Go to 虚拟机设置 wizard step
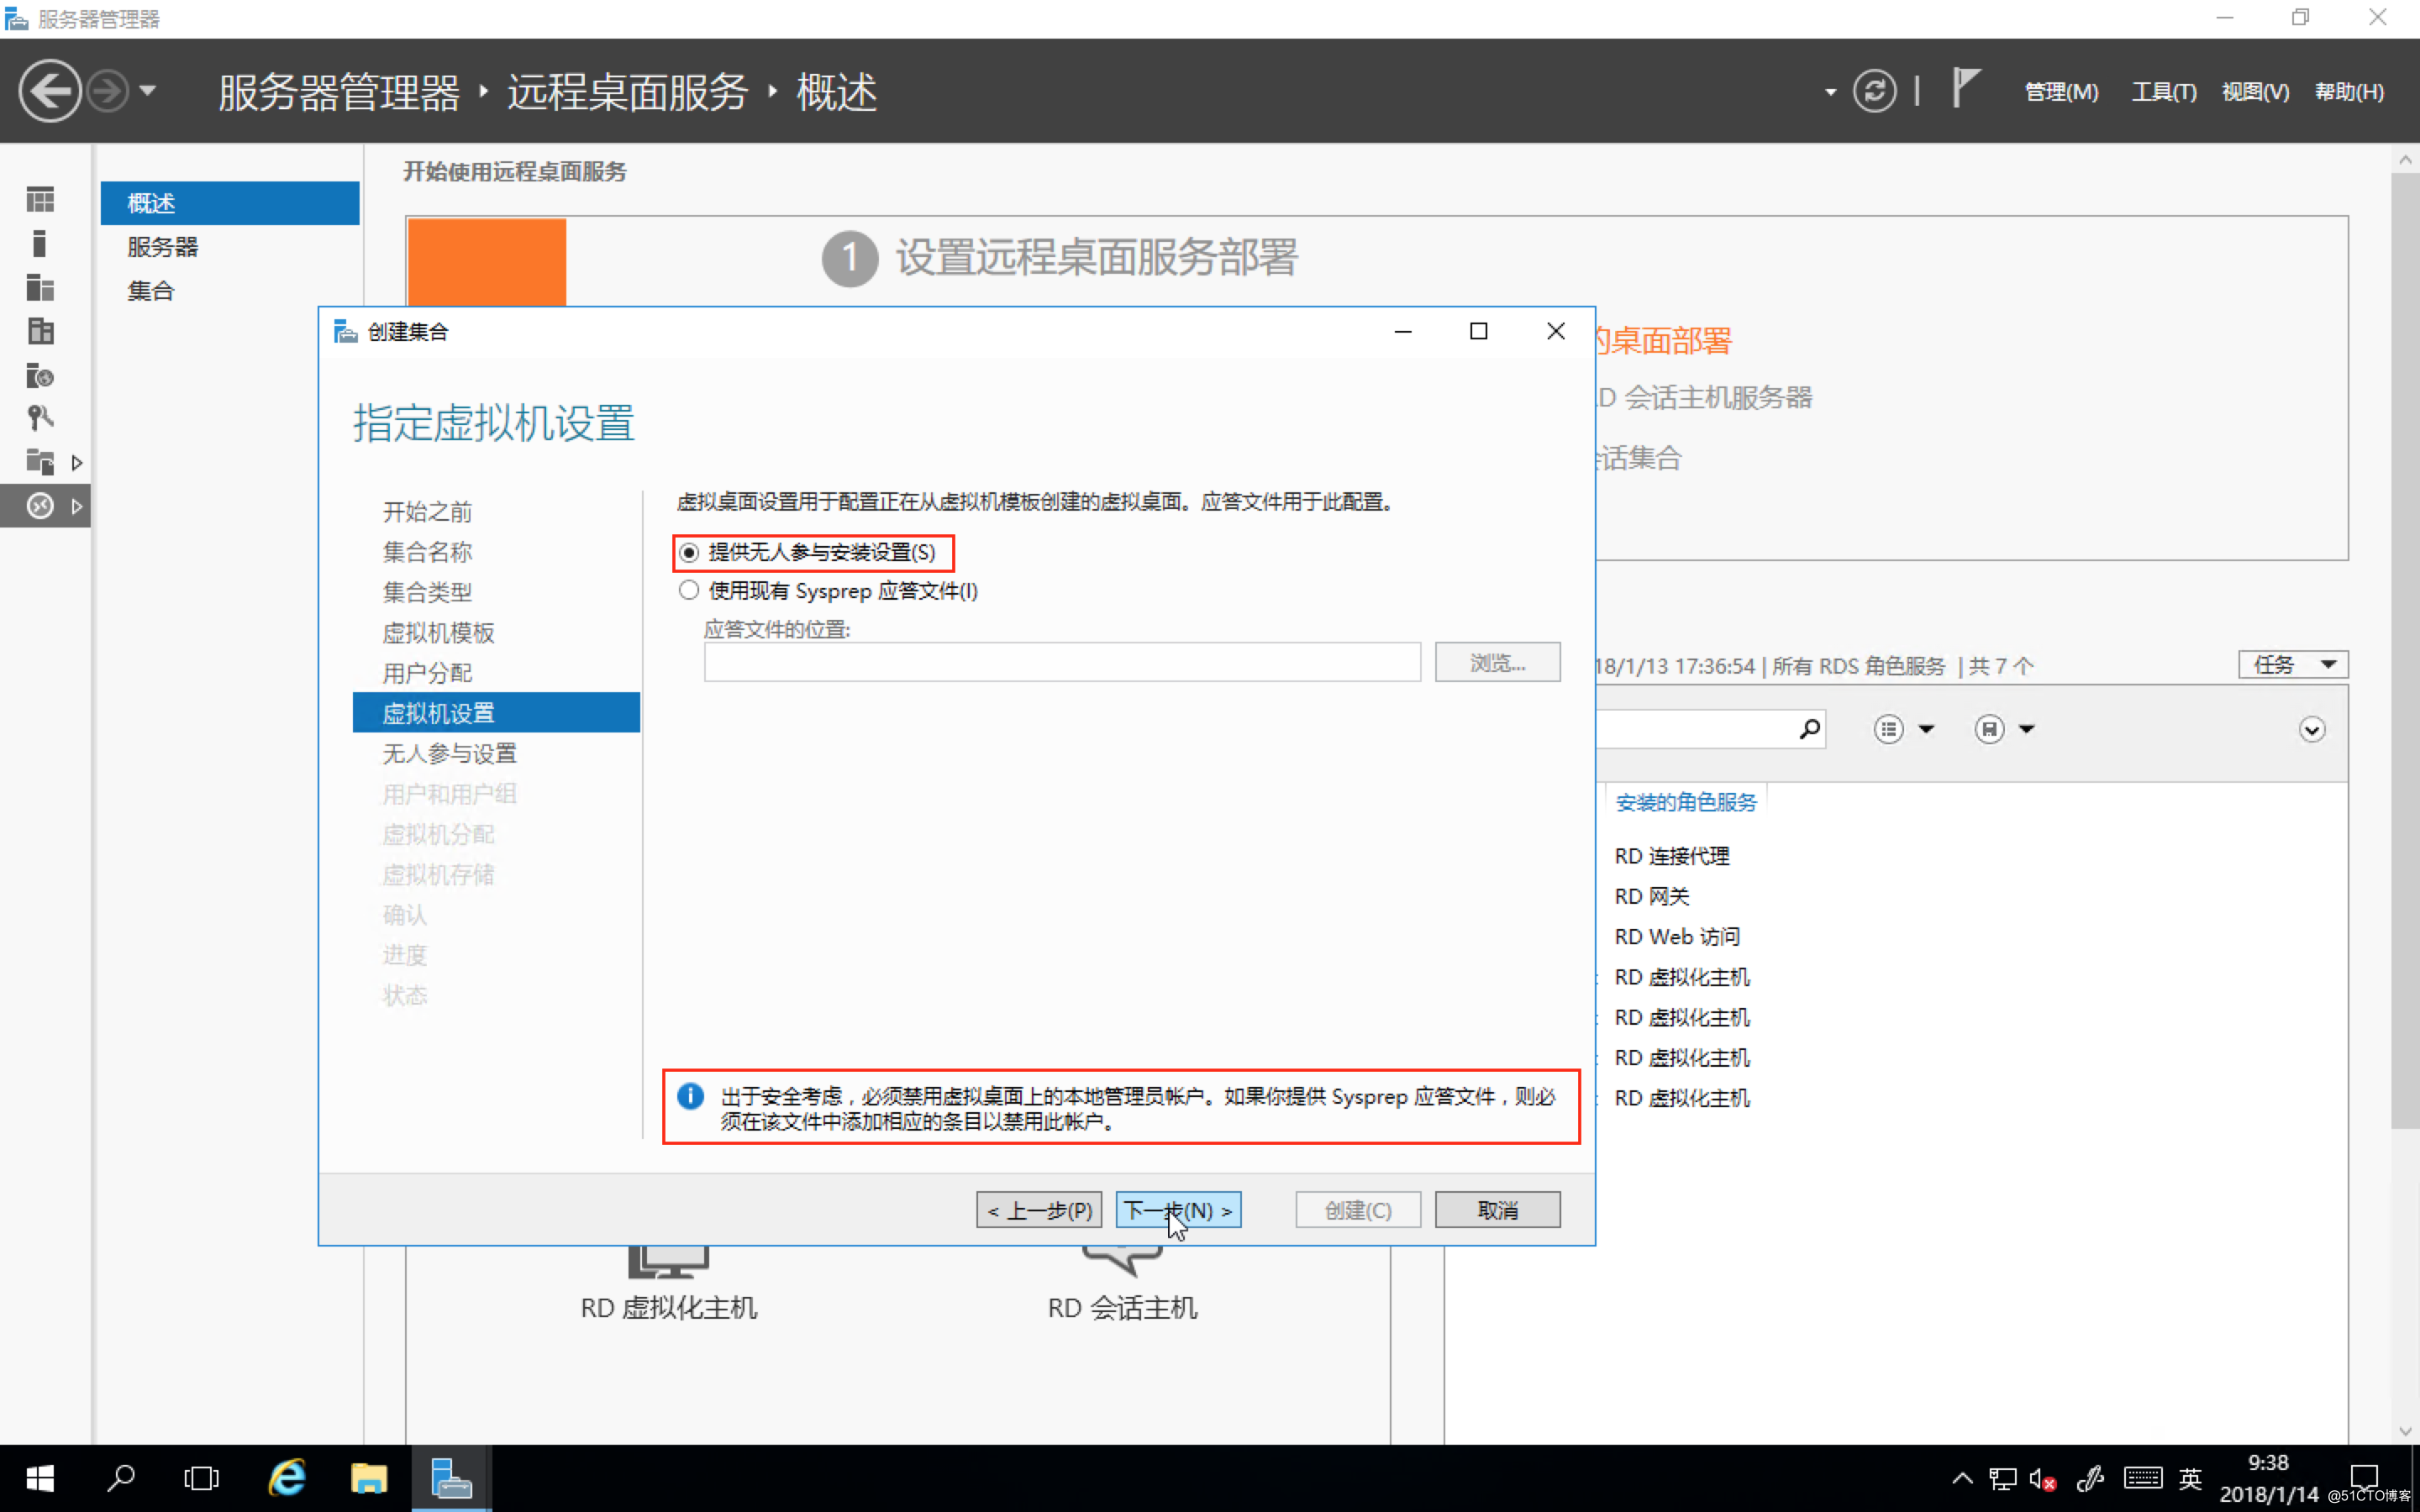Image resolution: width=2420 pixels, height=1512 pixels. coord(496,713)
